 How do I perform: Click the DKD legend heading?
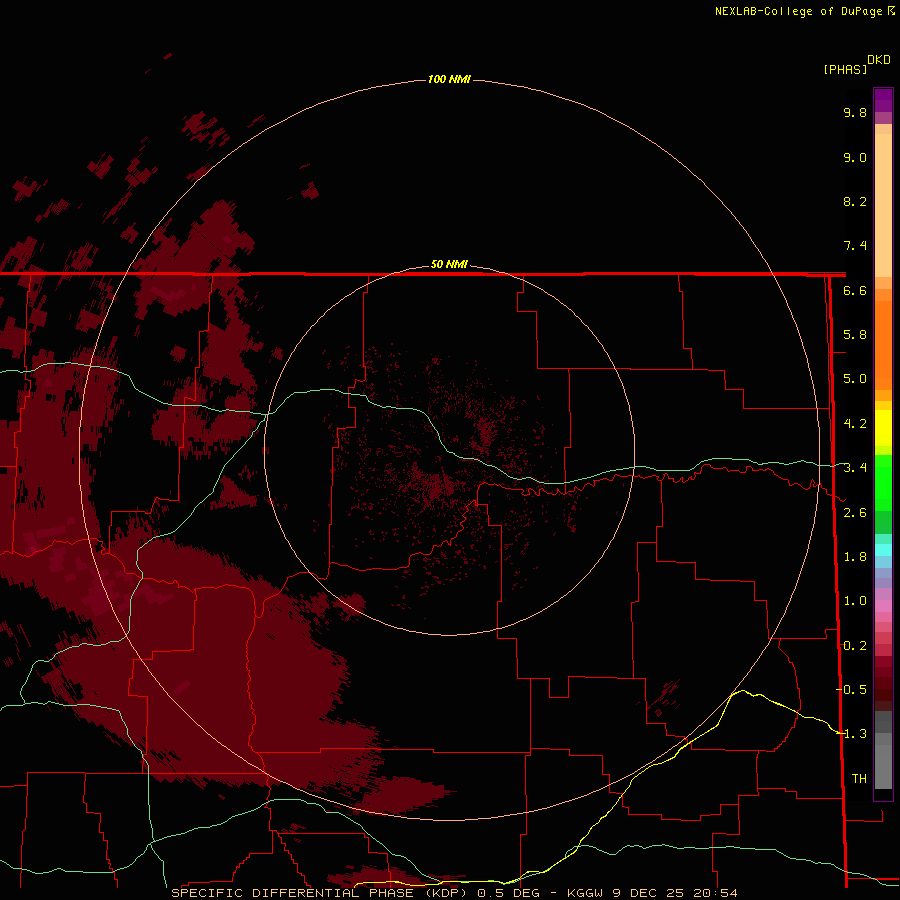(x=879, y=60)
